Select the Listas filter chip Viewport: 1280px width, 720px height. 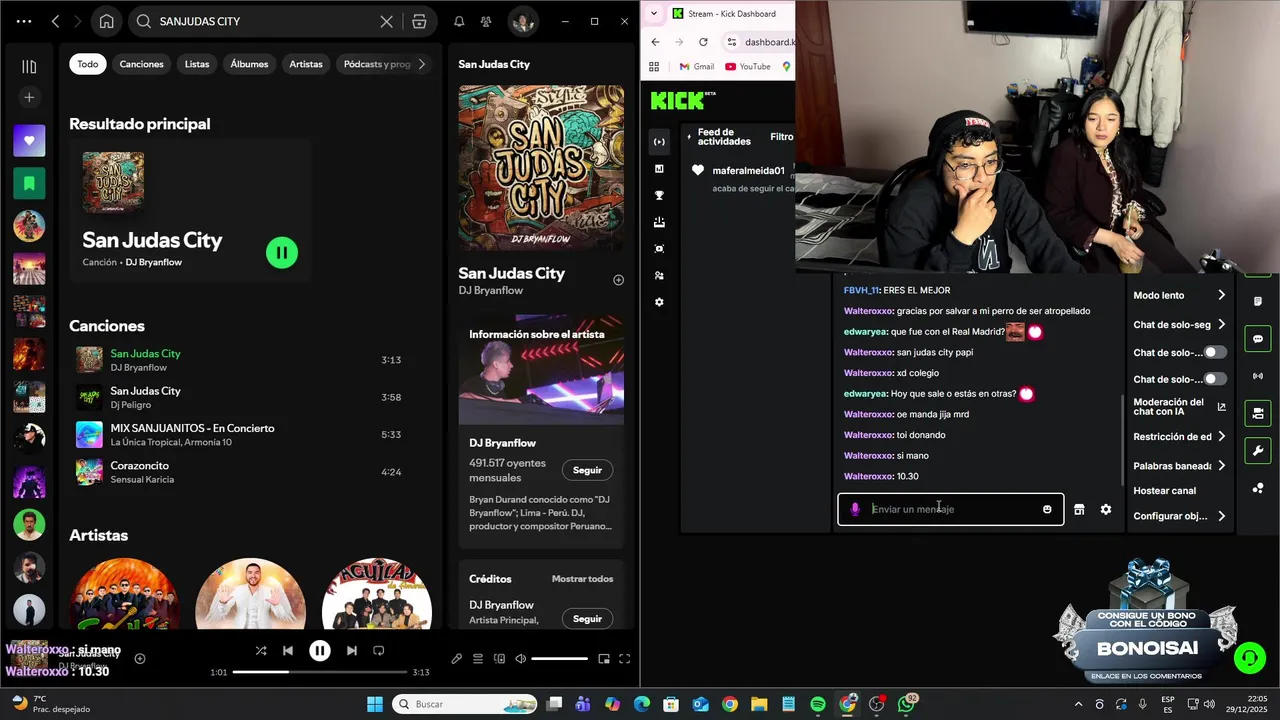coord(197,64)
